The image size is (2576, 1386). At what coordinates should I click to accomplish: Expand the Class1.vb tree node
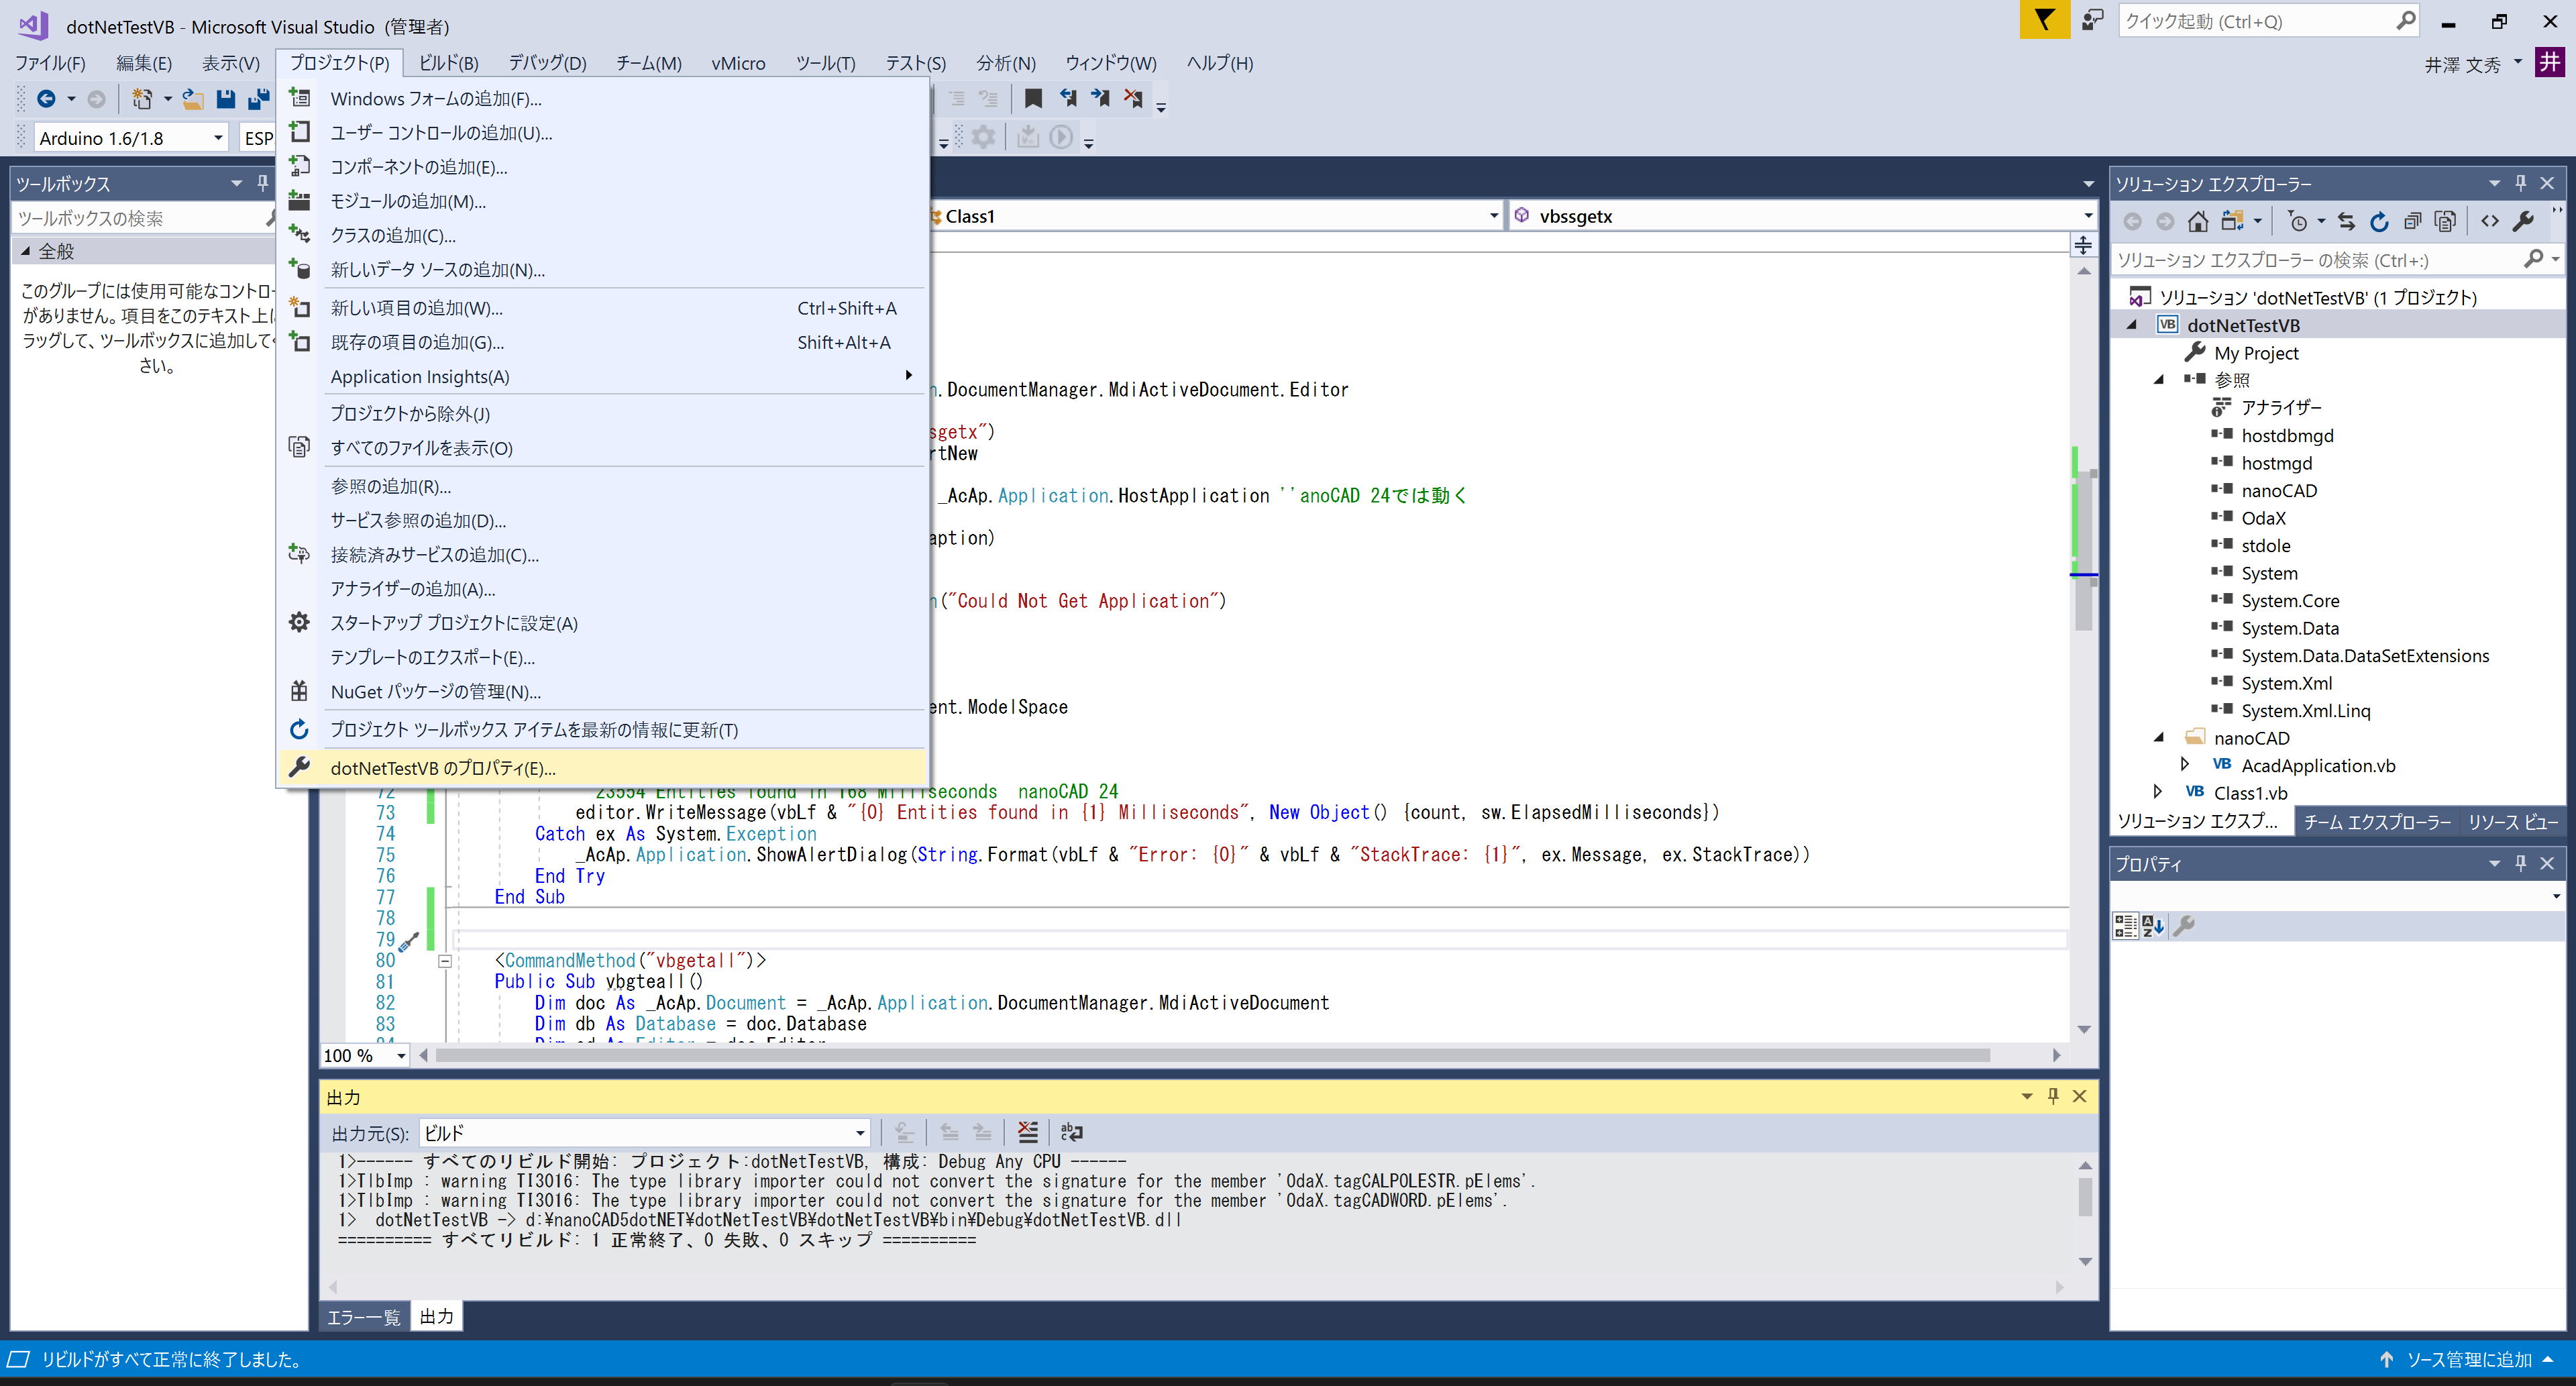click(x=2158, y=792)
